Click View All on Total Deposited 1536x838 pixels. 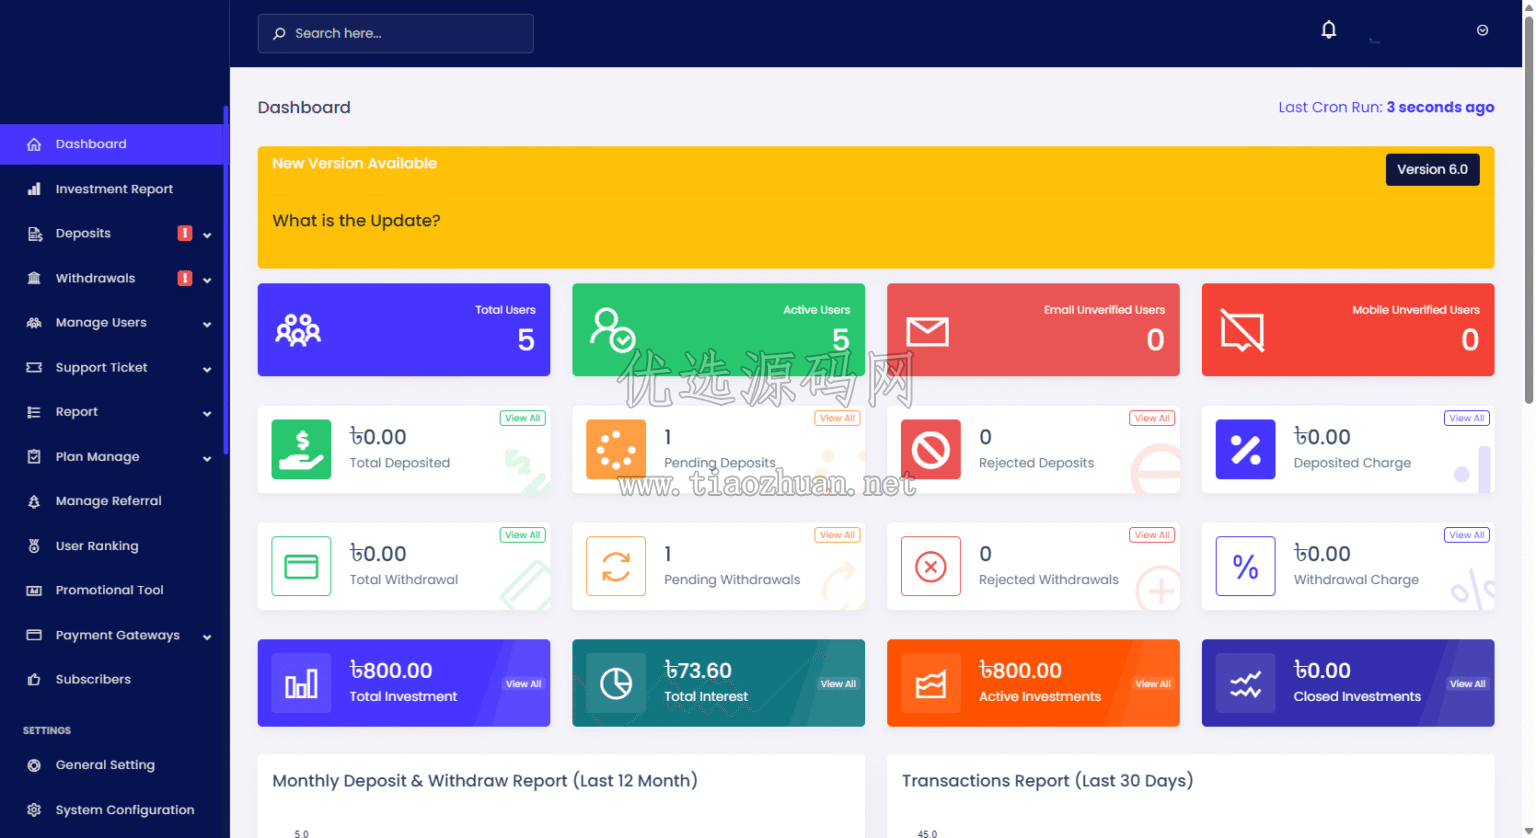[x=522, y=418]
